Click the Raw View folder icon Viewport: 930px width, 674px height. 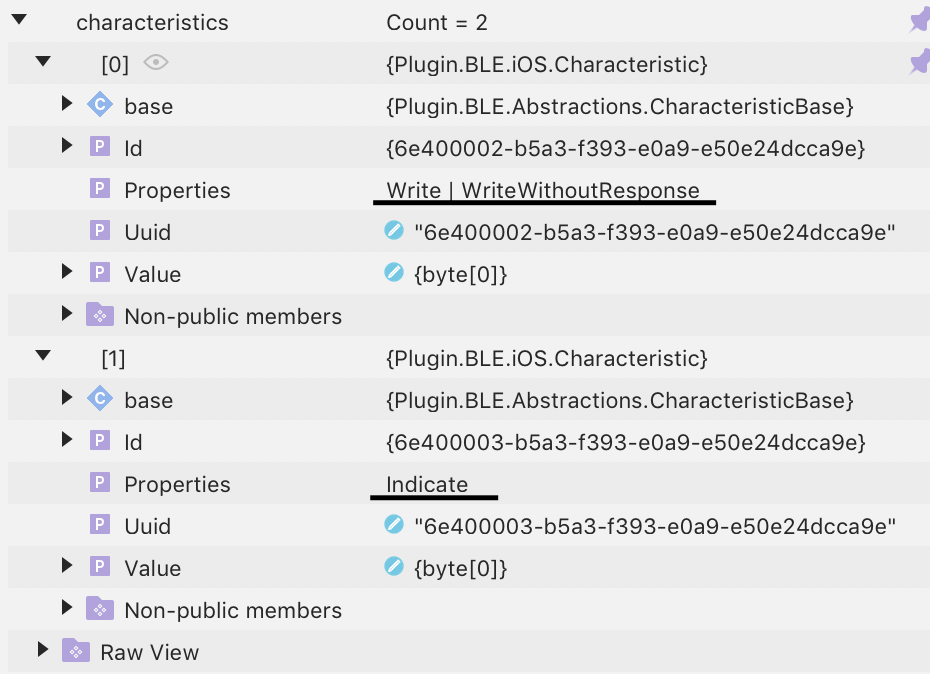click(74, 651)
